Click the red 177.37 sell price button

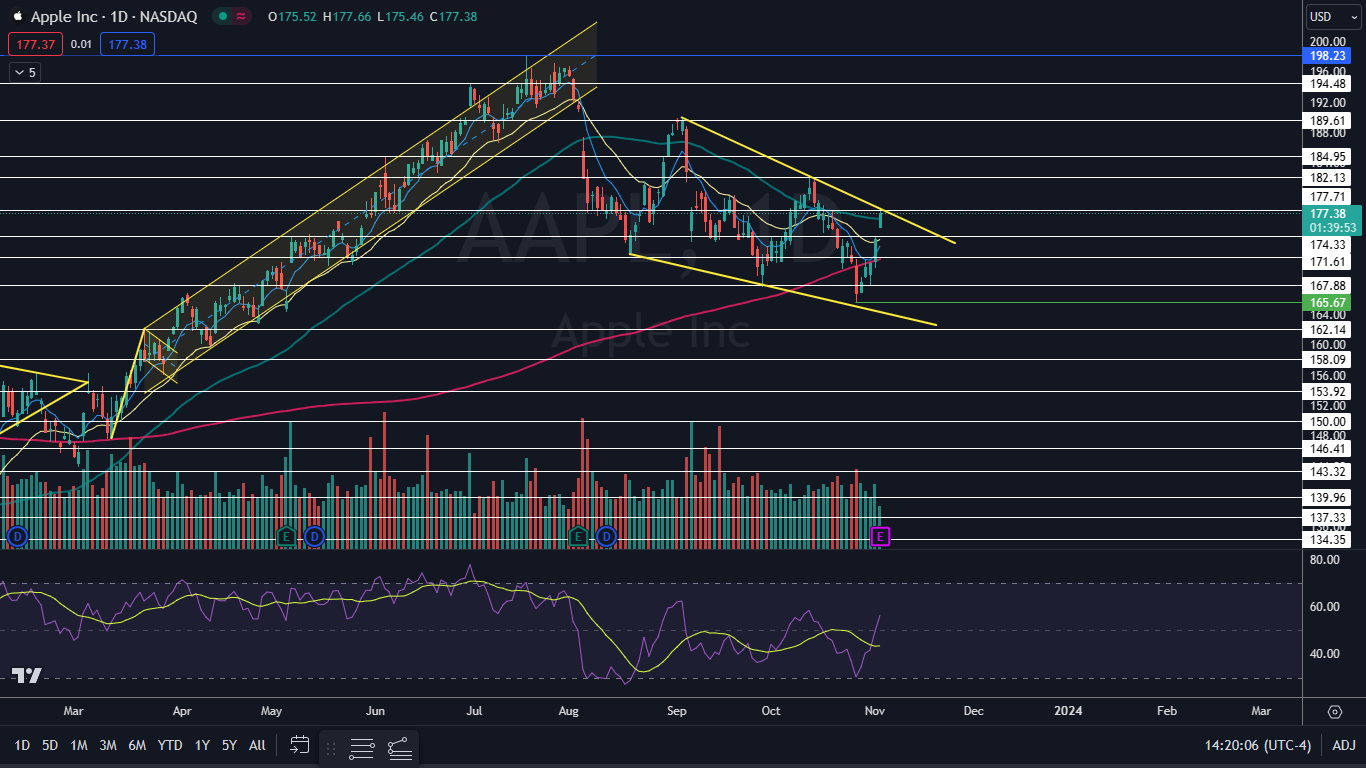(36, 44)
